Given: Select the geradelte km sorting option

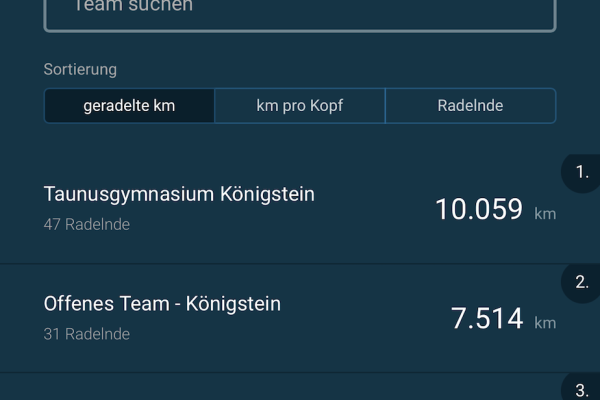Looking at the screenshot, I should click(x=129, y=106).
